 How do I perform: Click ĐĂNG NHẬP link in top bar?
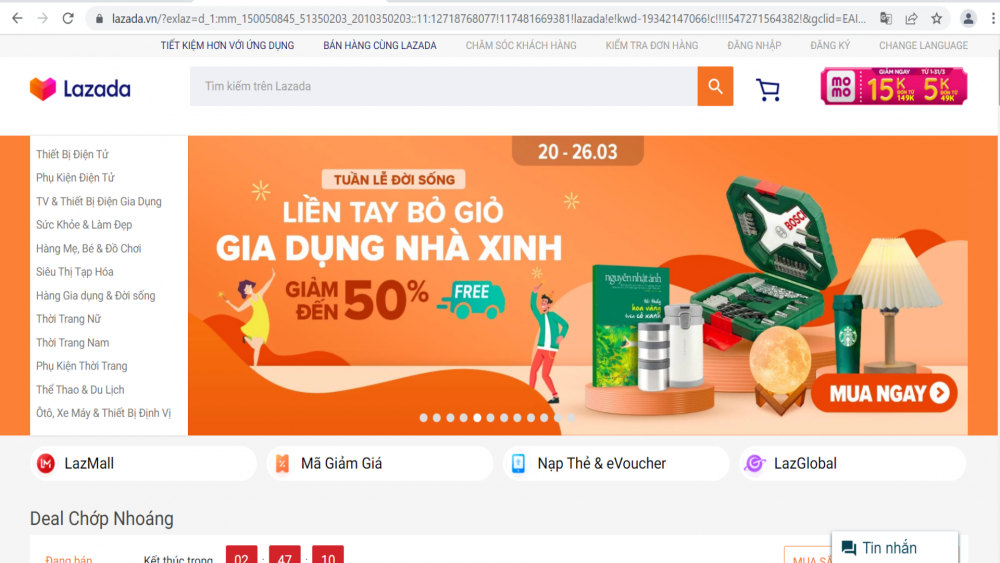[x=754, y=45]
